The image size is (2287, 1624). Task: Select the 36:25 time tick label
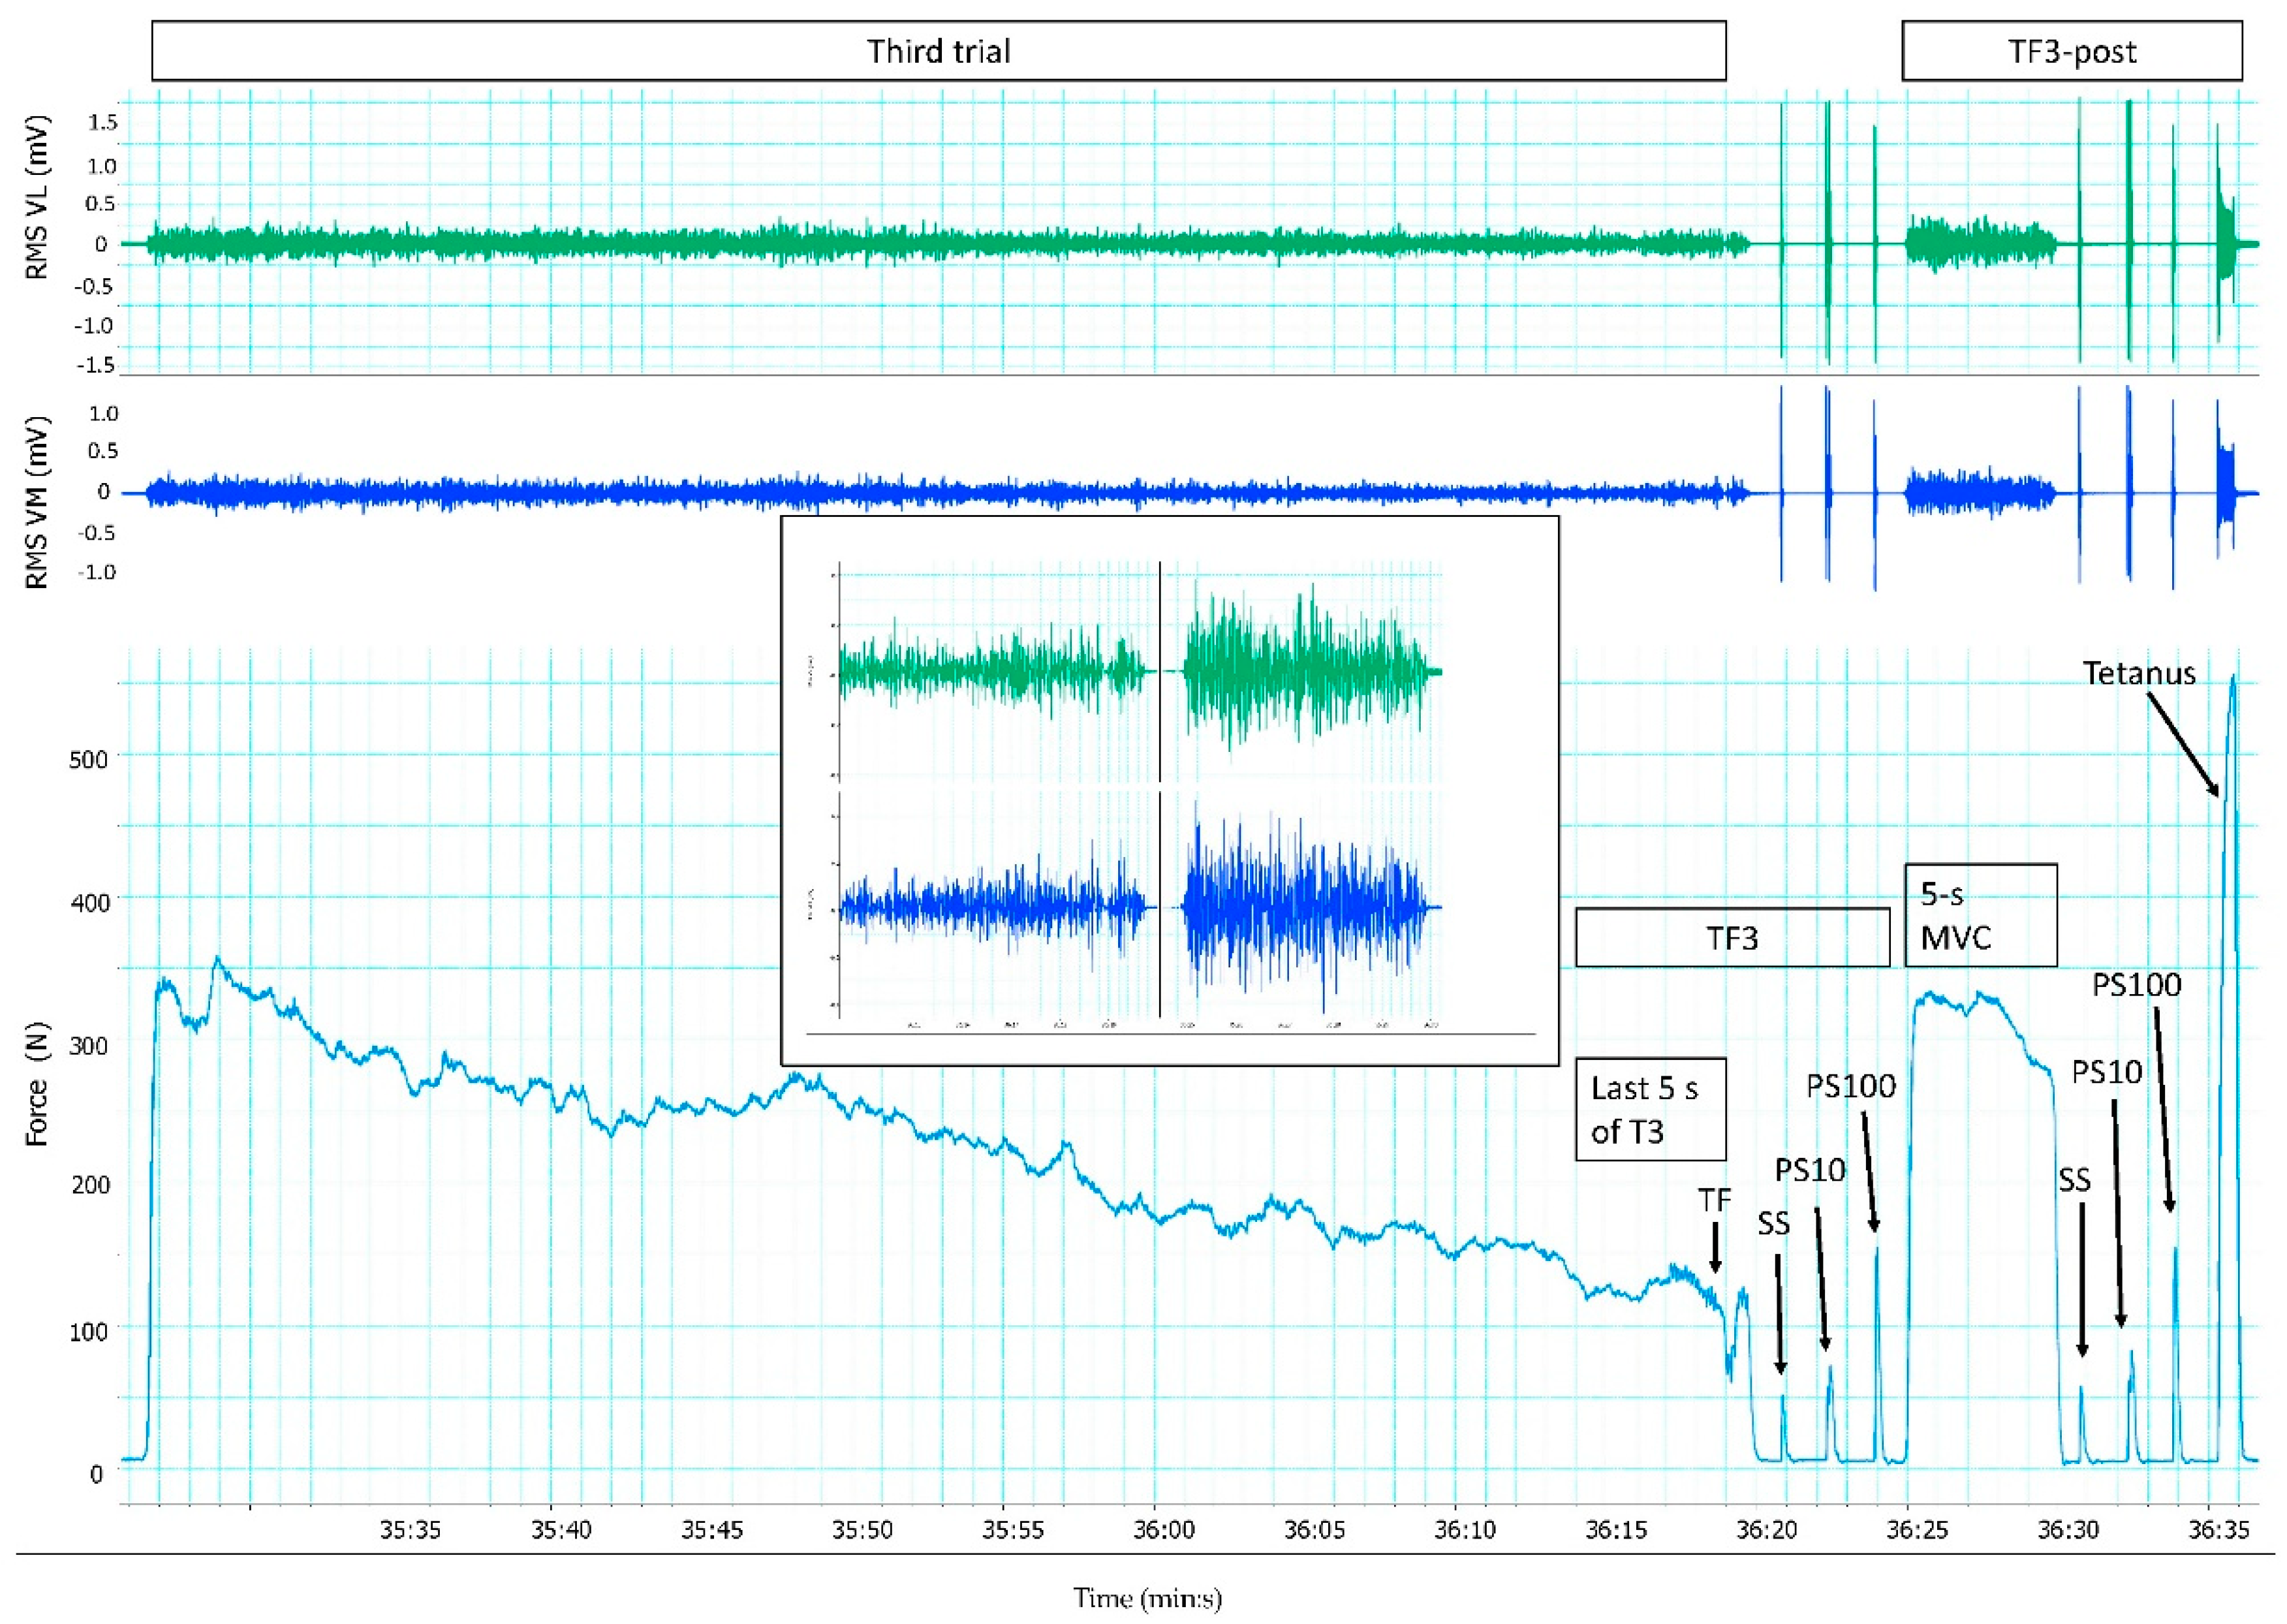1917,1530
